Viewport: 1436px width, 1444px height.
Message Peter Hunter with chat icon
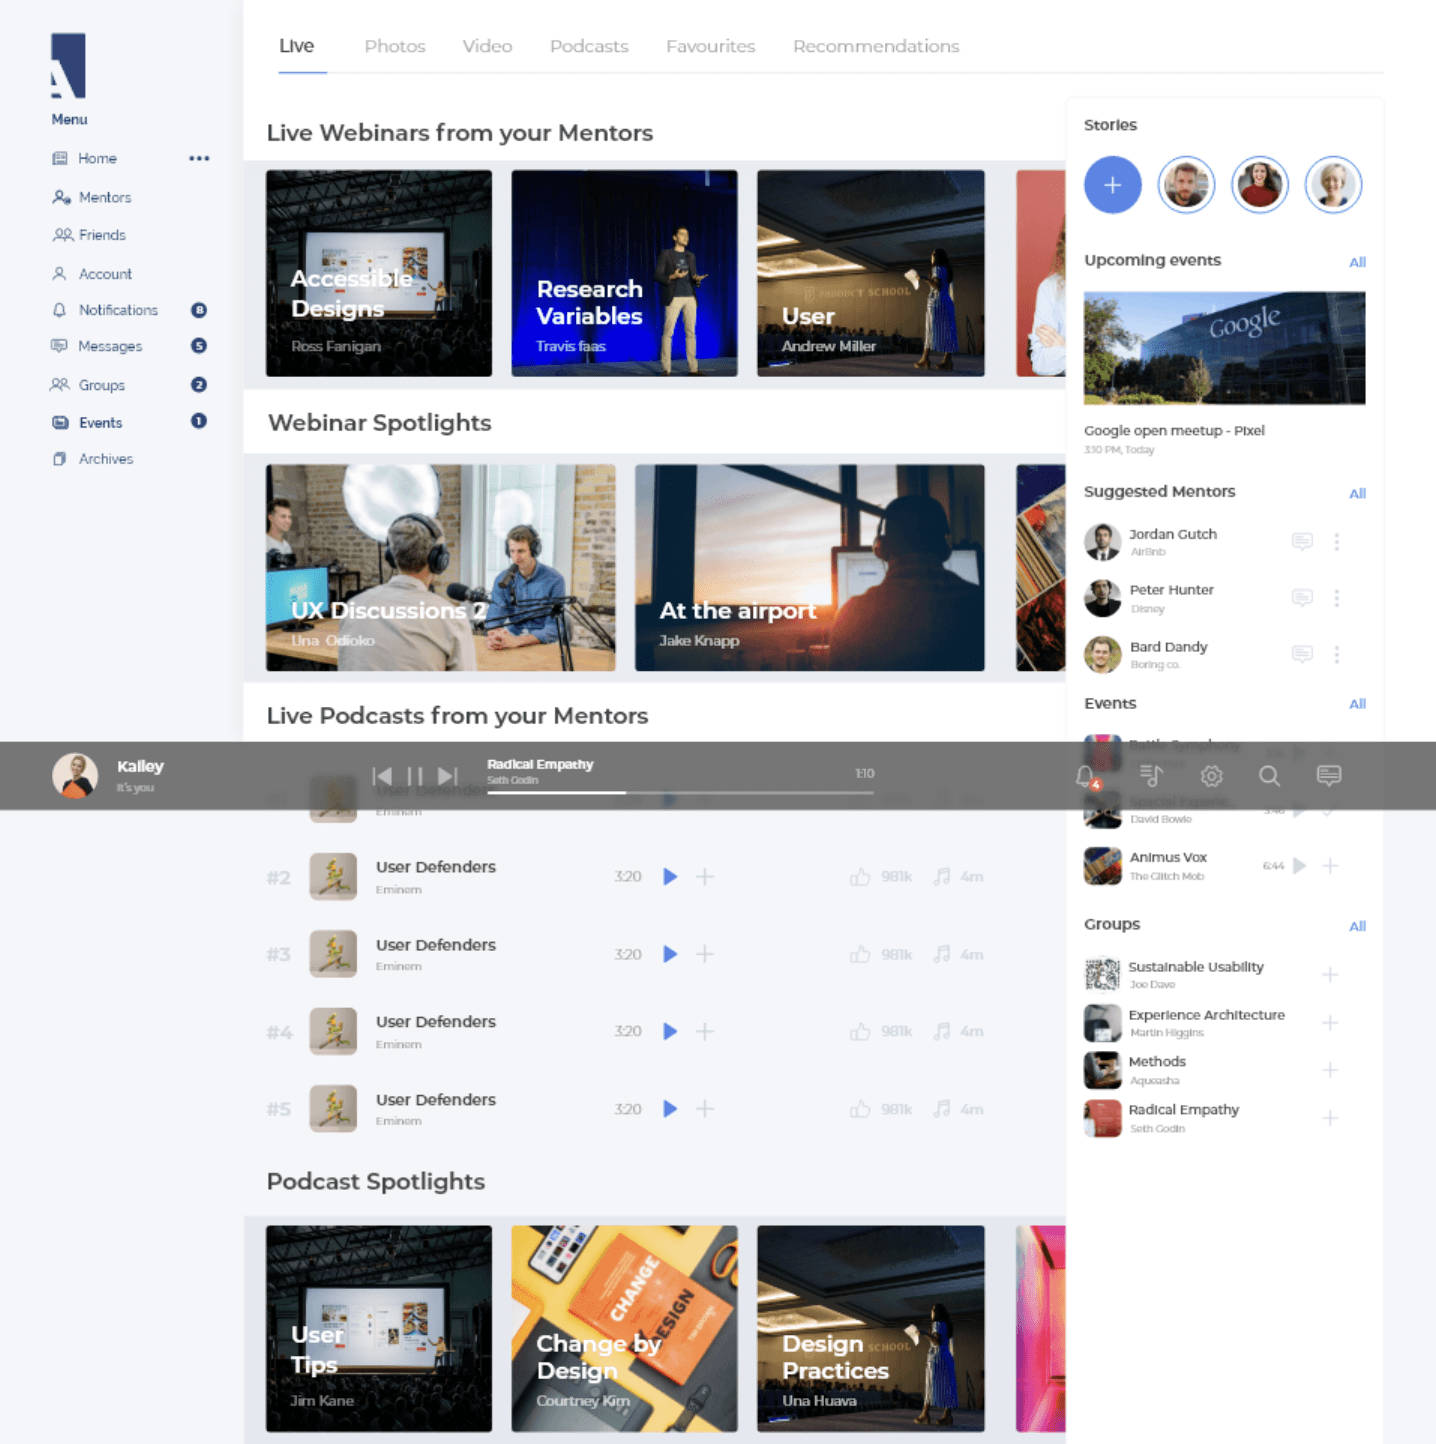1302,598
